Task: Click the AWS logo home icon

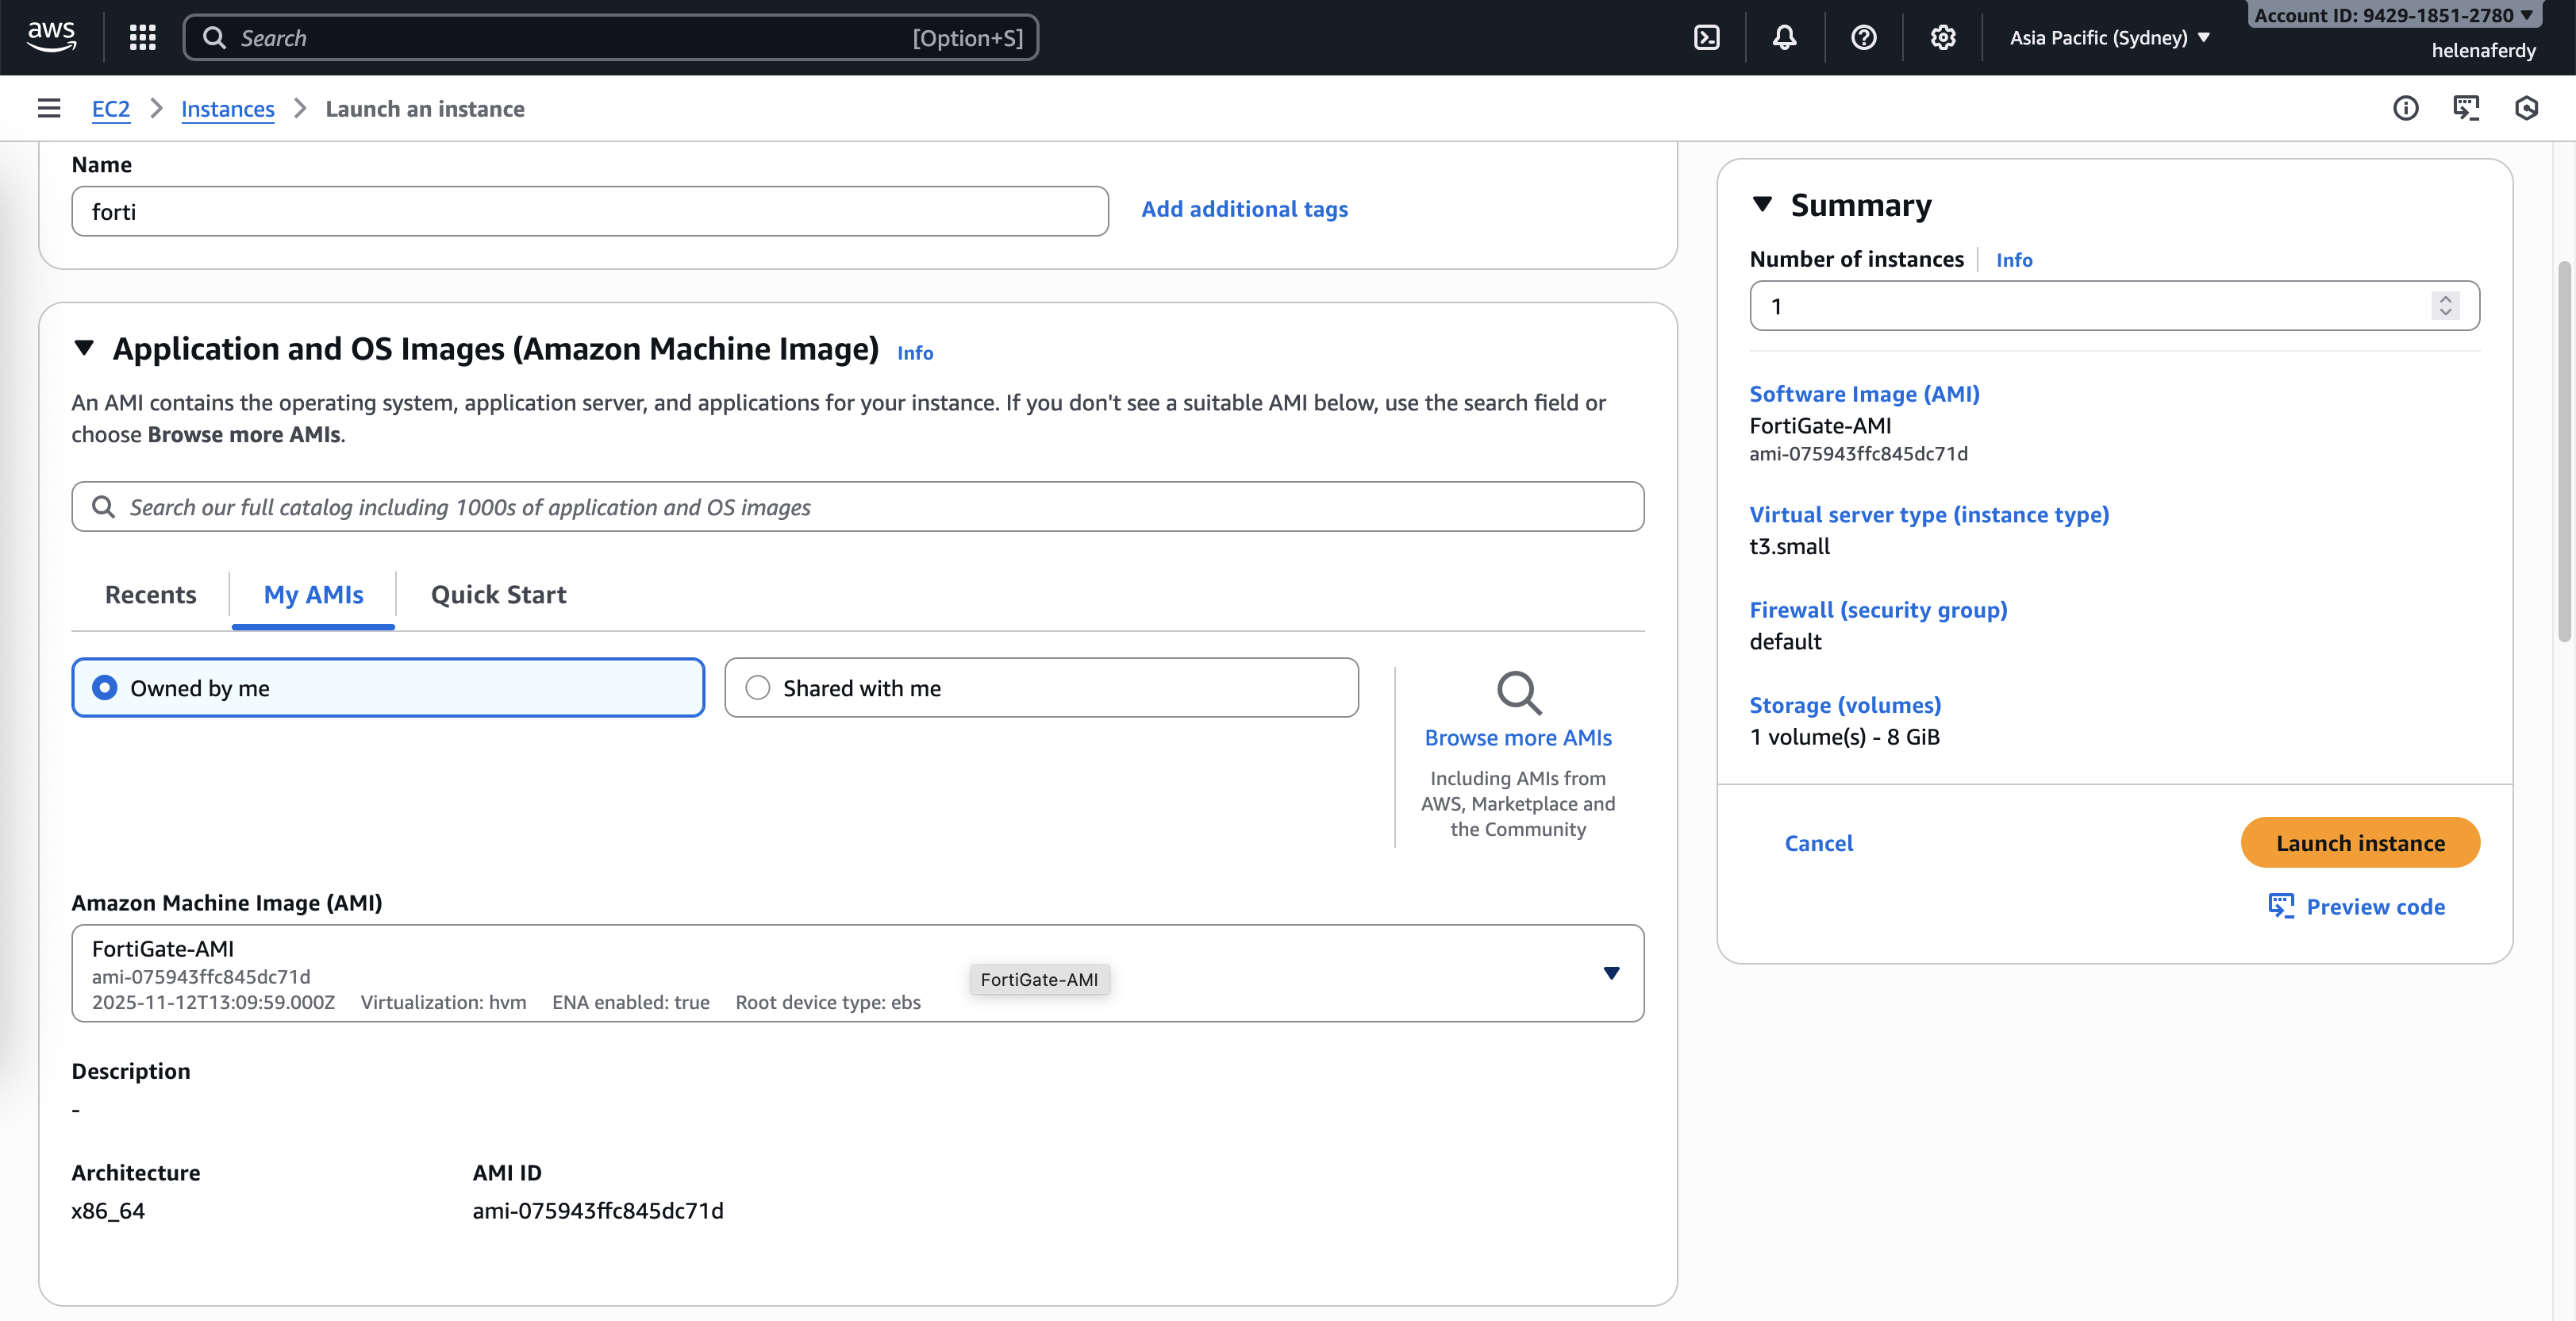Action: [x=51, y=37]
